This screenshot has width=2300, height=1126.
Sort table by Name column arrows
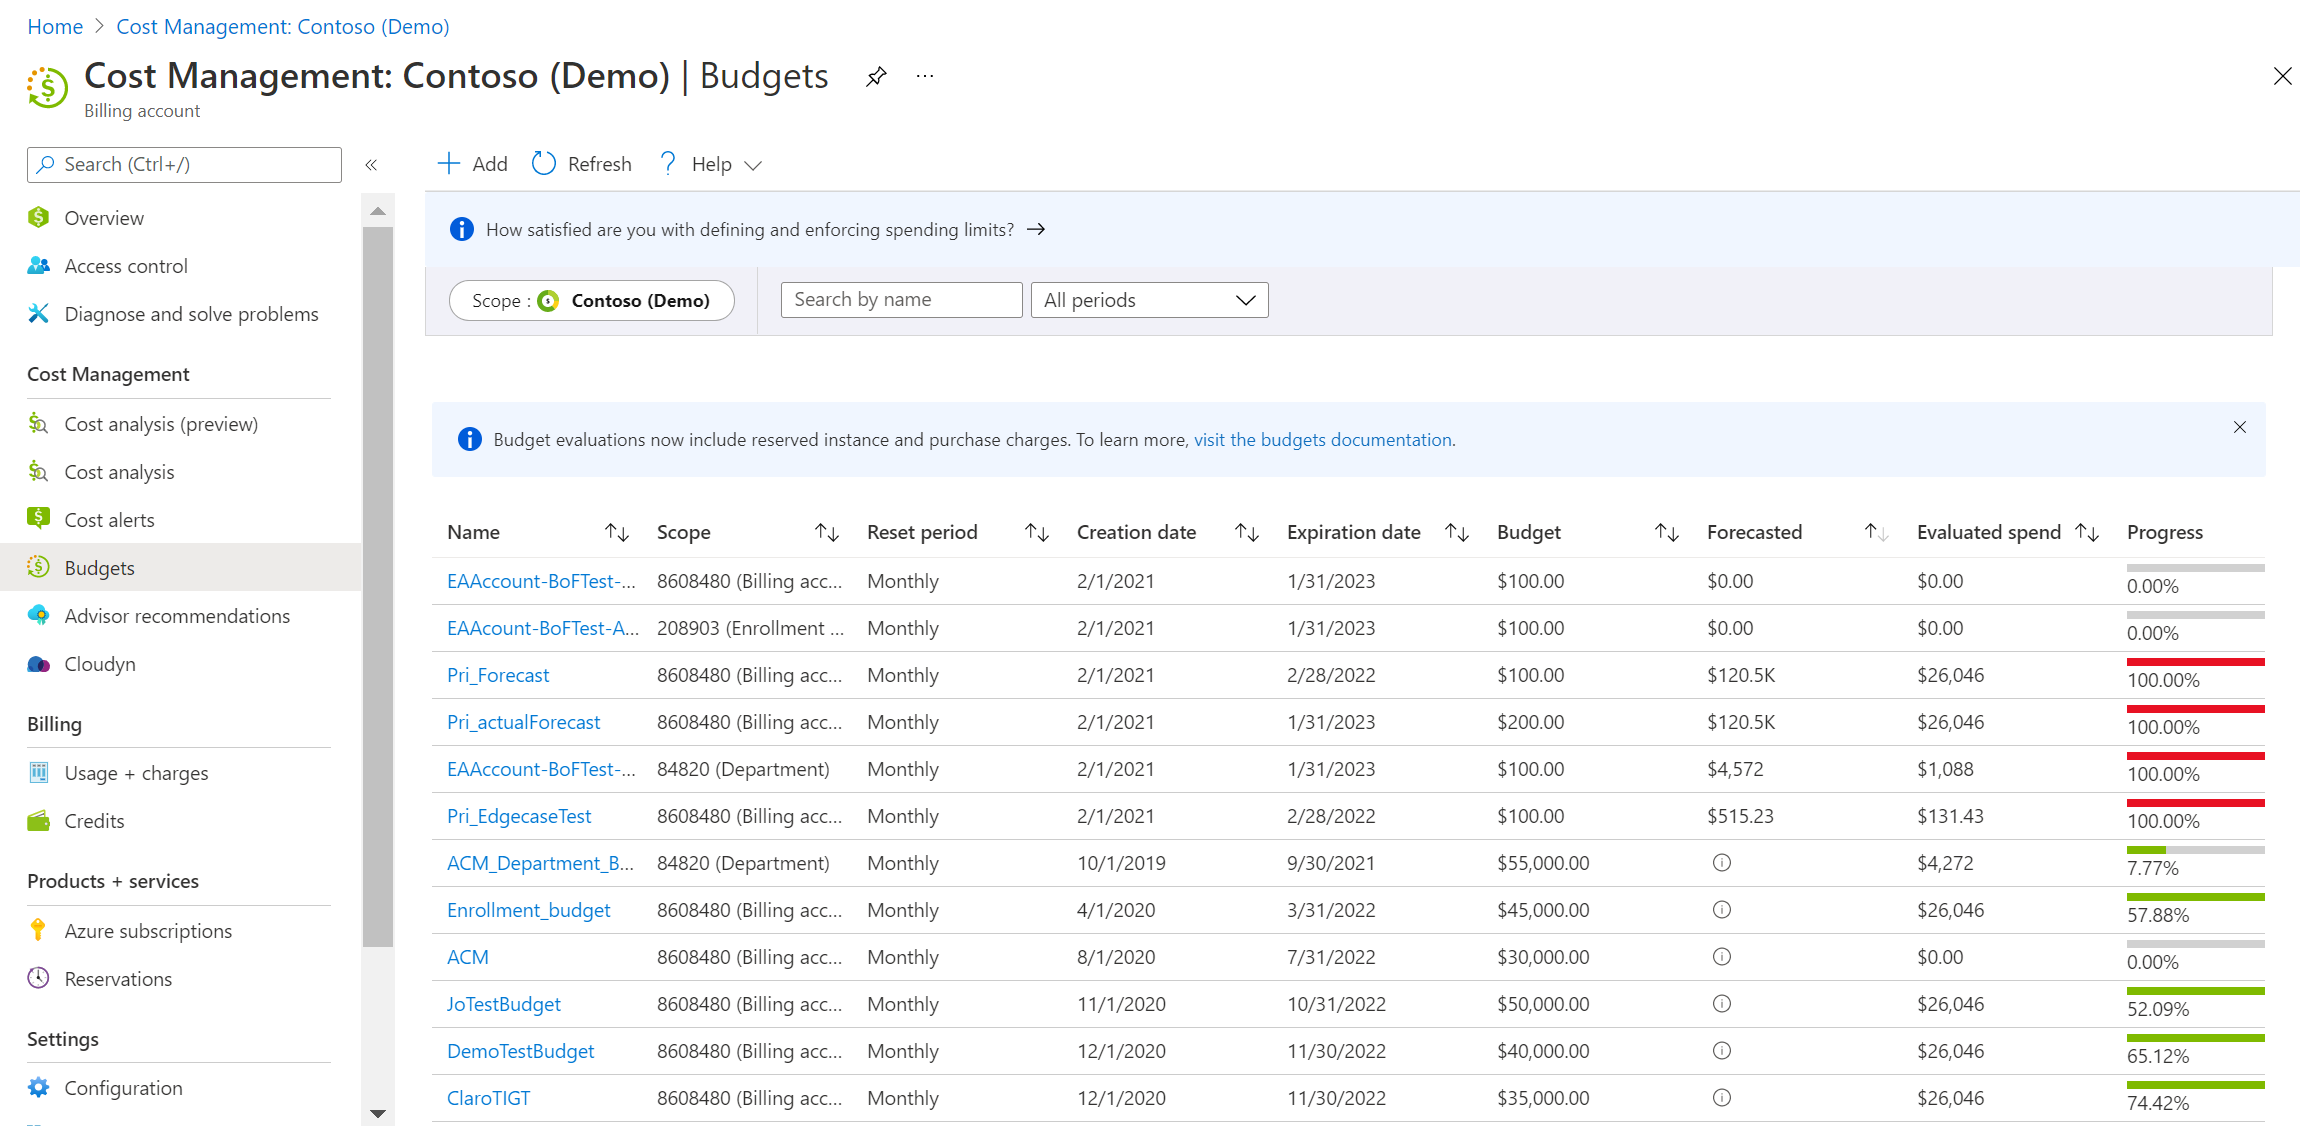(x=616, y=533)
